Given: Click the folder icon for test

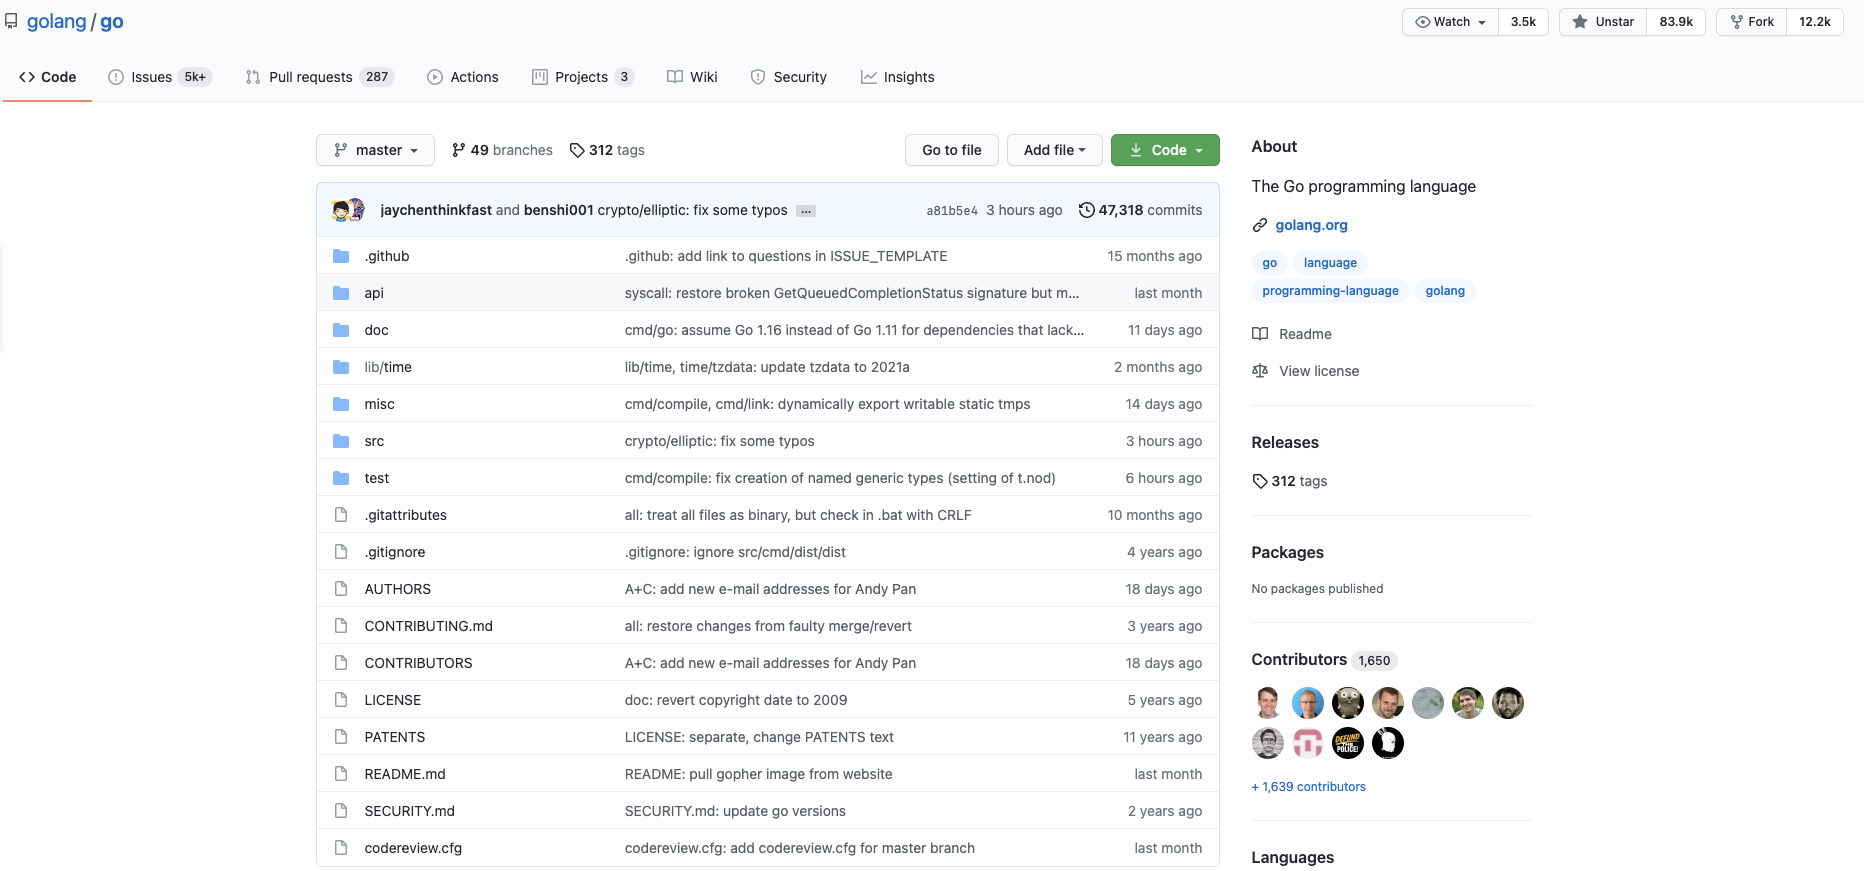Looking at the screenshot, I should (x=341, y=478).
